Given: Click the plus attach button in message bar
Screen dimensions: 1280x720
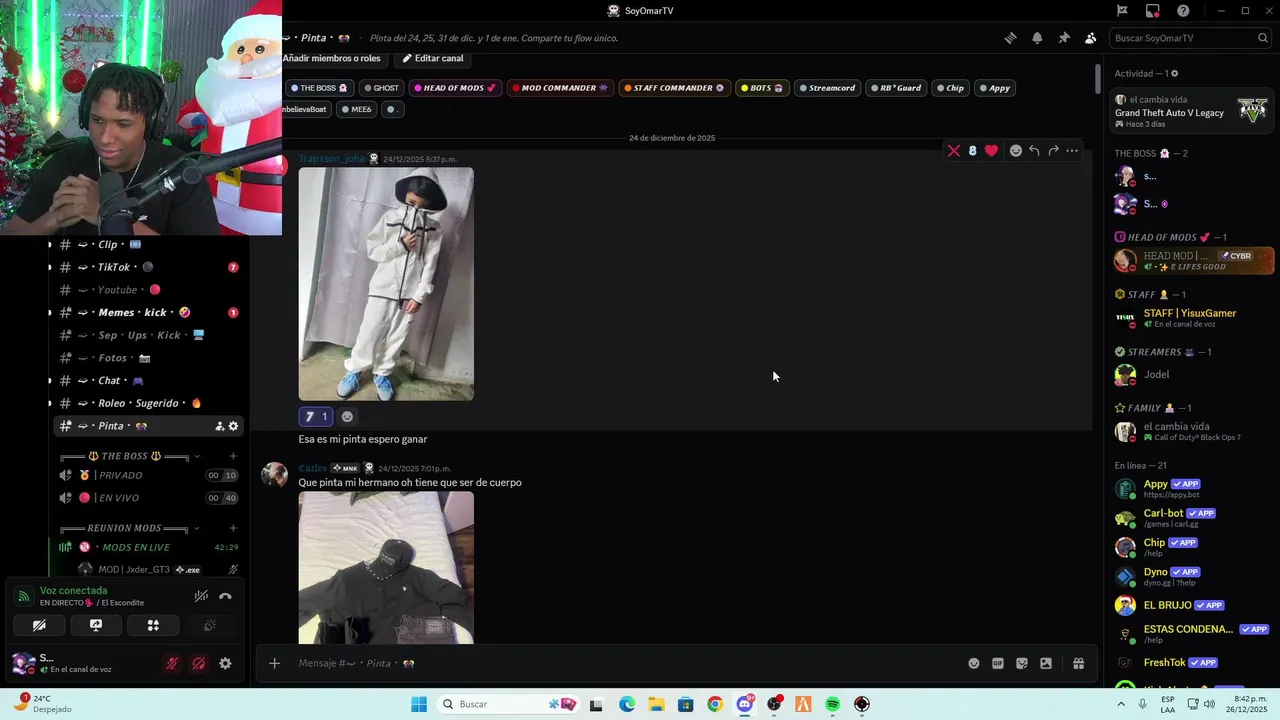Looking at the screenshot, I should 274,663.
